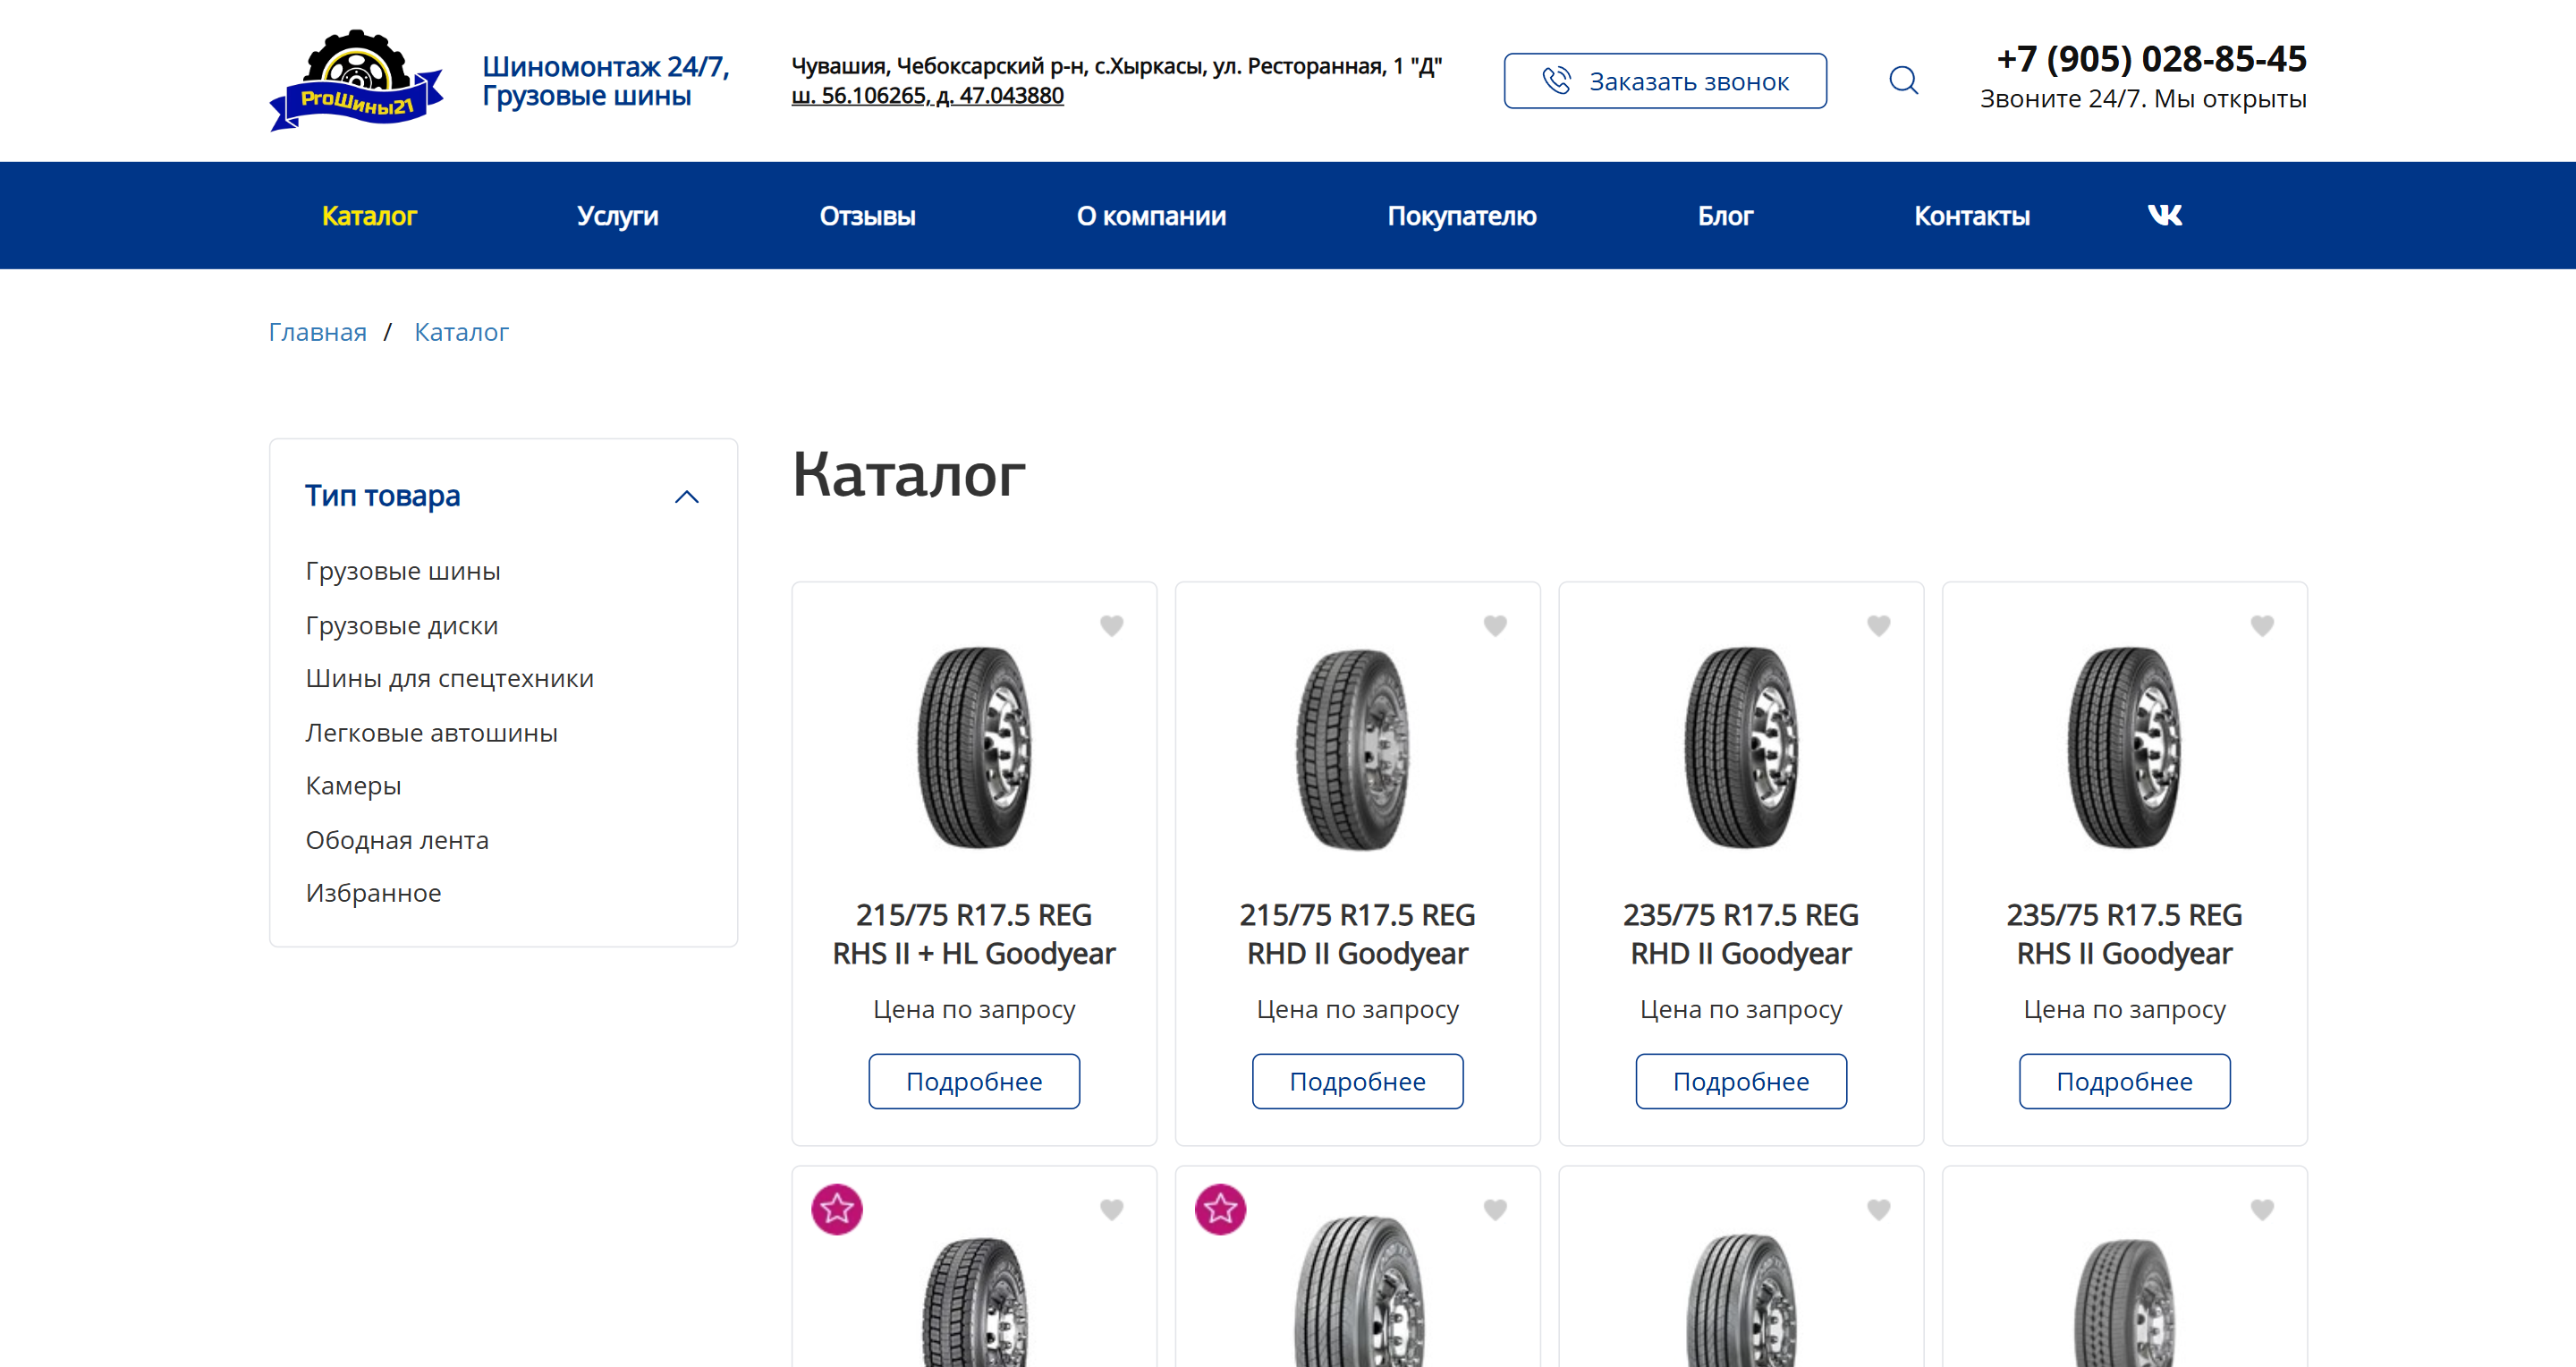Click the Шиномонтаж 24/7, Грузовые шины slogan
The width and height of the screenshot is (2576, 1367).
(605, 81)
